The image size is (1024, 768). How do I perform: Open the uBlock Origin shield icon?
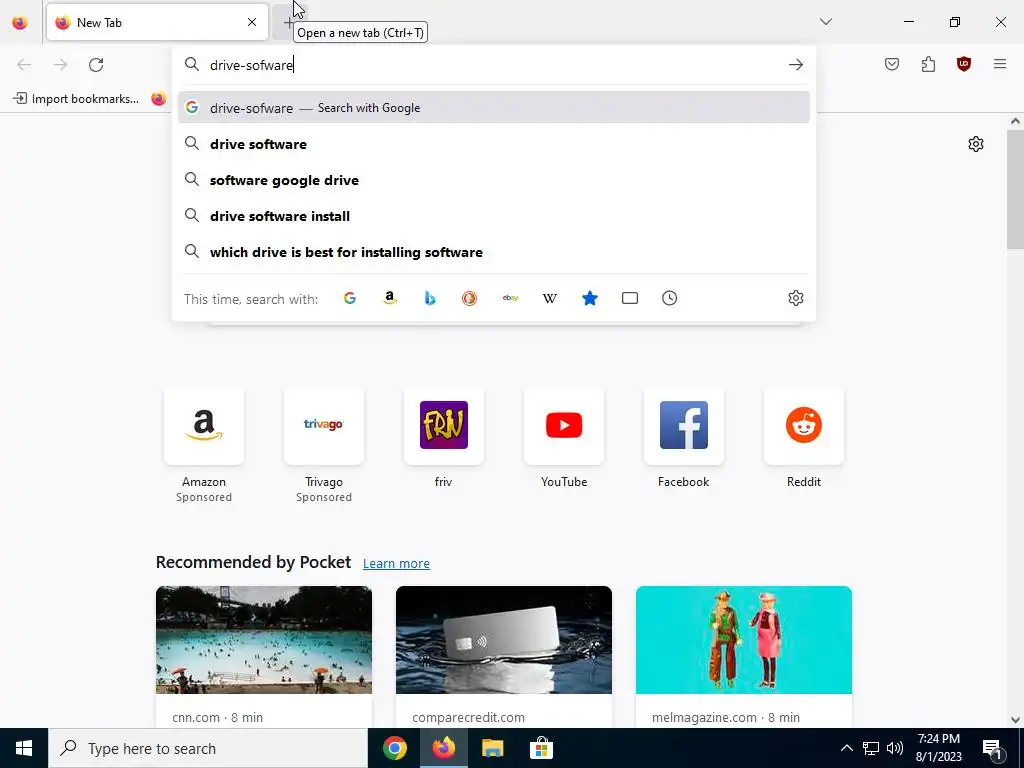point(963,64)
